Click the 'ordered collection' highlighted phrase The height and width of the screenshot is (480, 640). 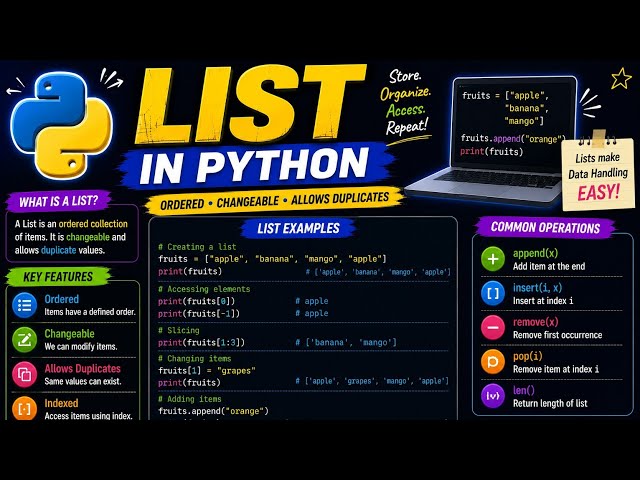[93, 224]
